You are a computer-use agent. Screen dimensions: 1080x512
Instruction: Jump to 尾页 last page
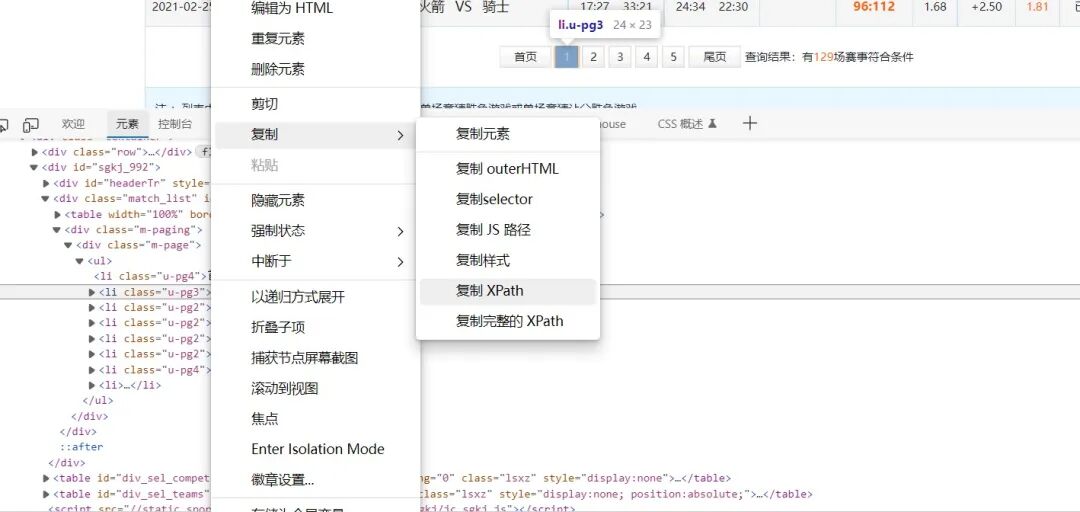pos(714,57)
